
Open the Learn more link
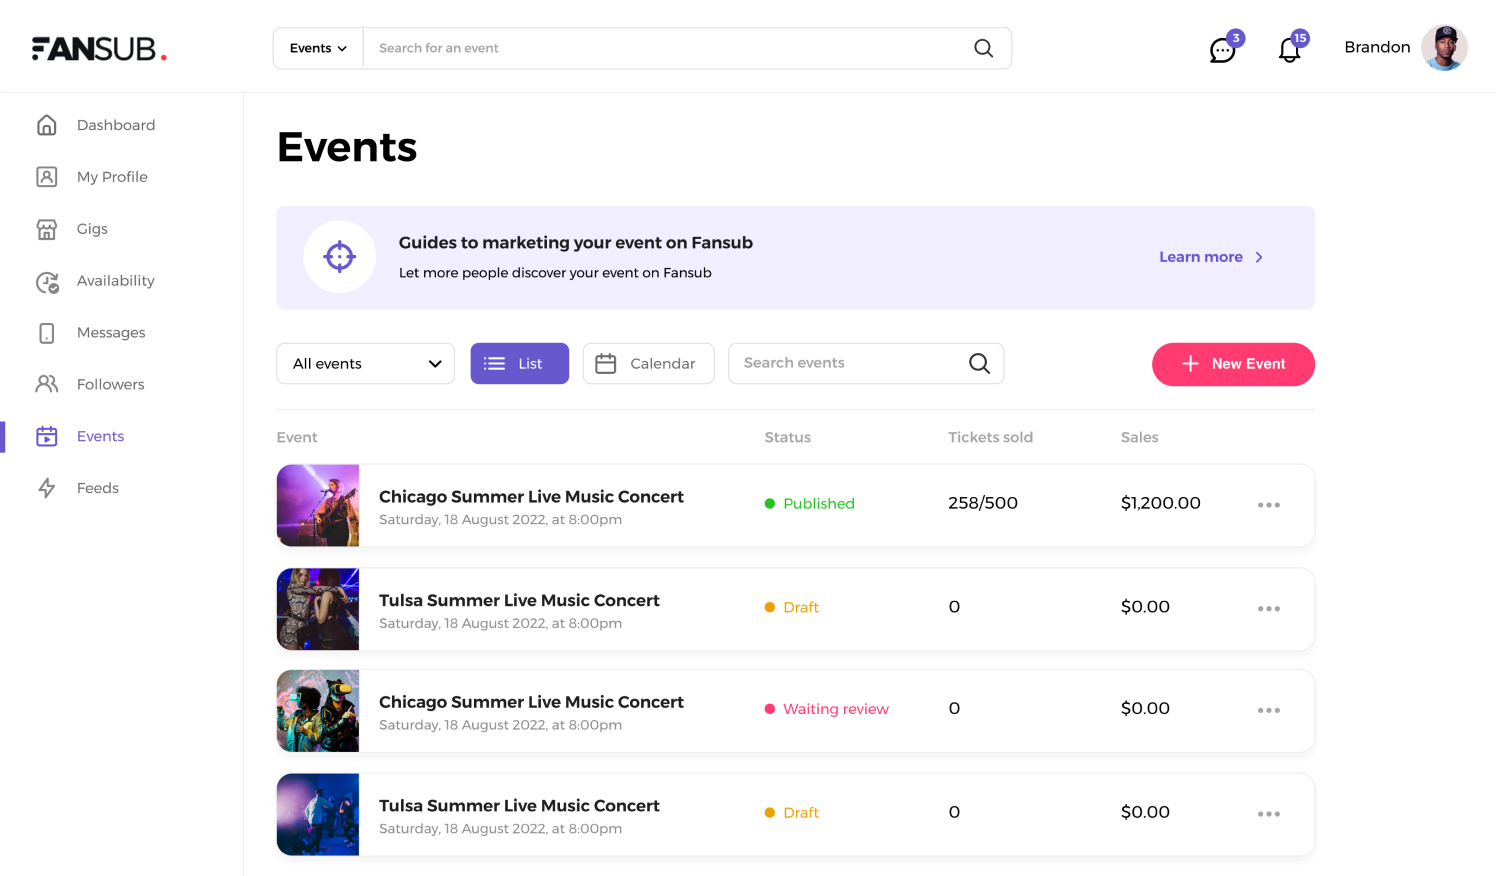1201,257
